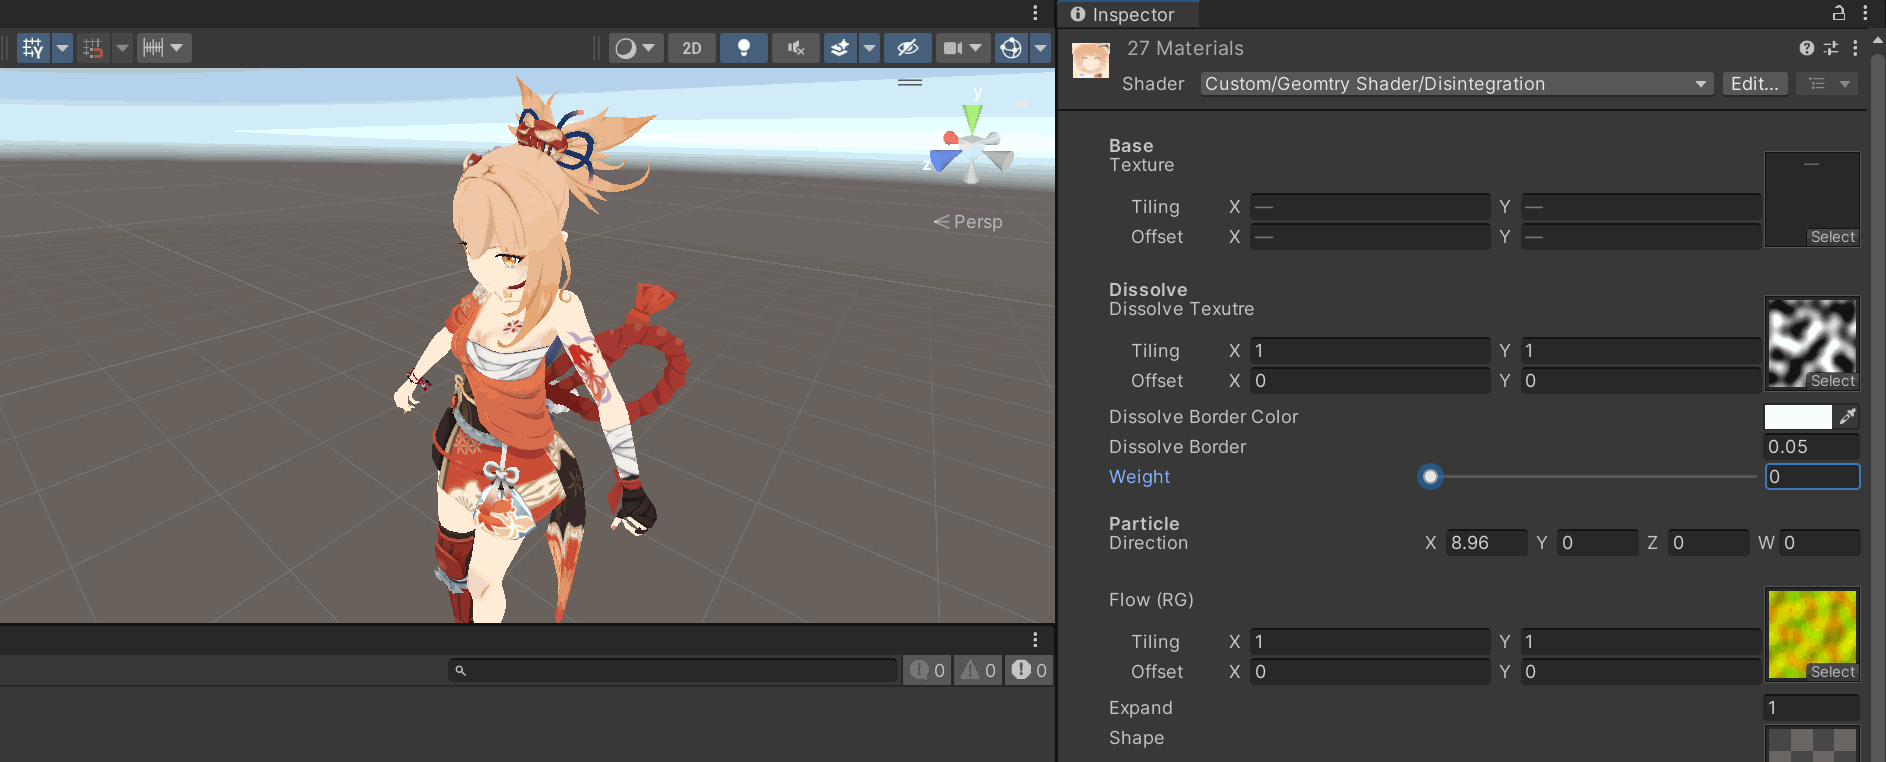
Task: Click the shader Edit... button
Action: click(x=1755, y=84)
